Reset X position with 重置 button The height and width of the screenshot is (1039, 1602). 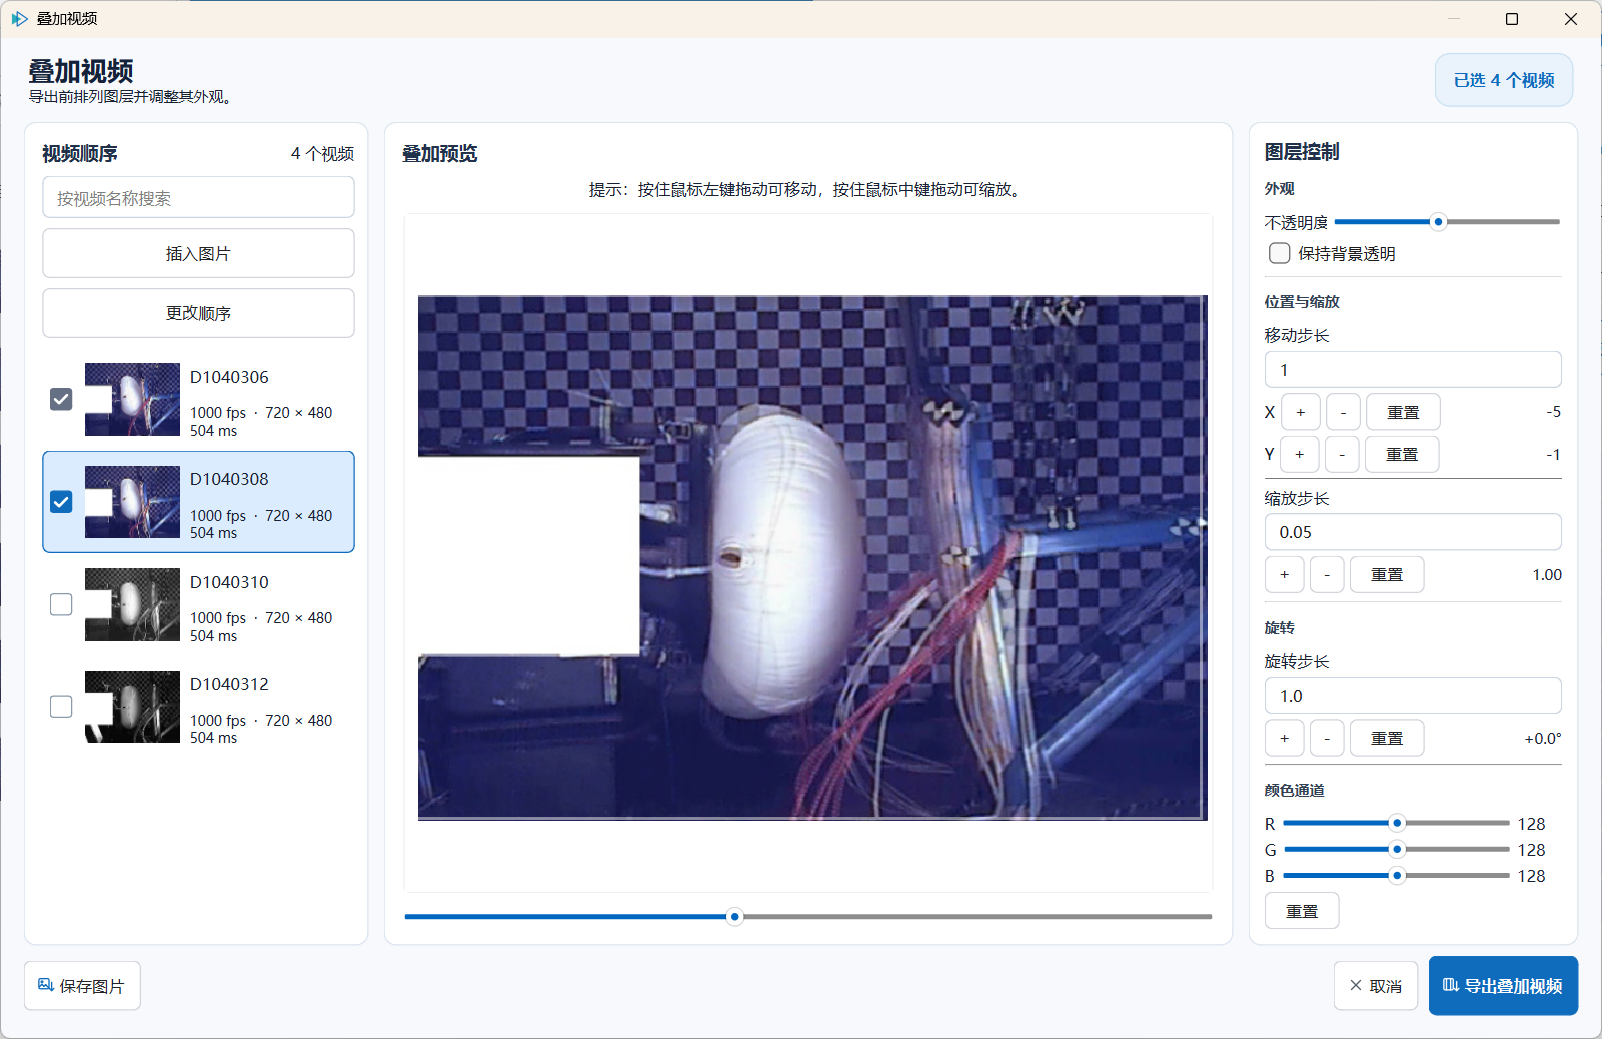click(1403, 412)
